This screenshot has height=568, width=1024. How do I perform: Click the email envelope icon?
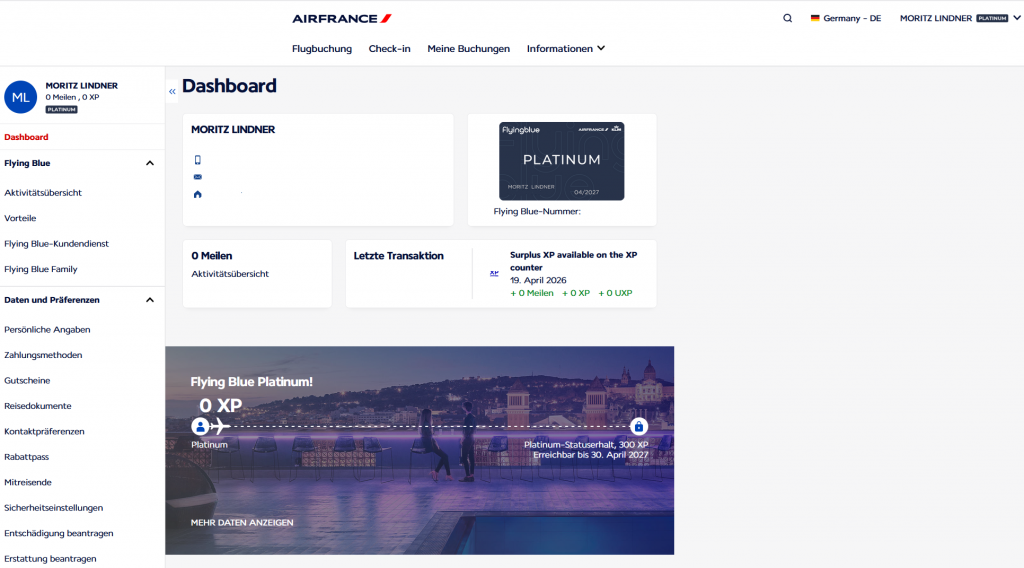198,177
